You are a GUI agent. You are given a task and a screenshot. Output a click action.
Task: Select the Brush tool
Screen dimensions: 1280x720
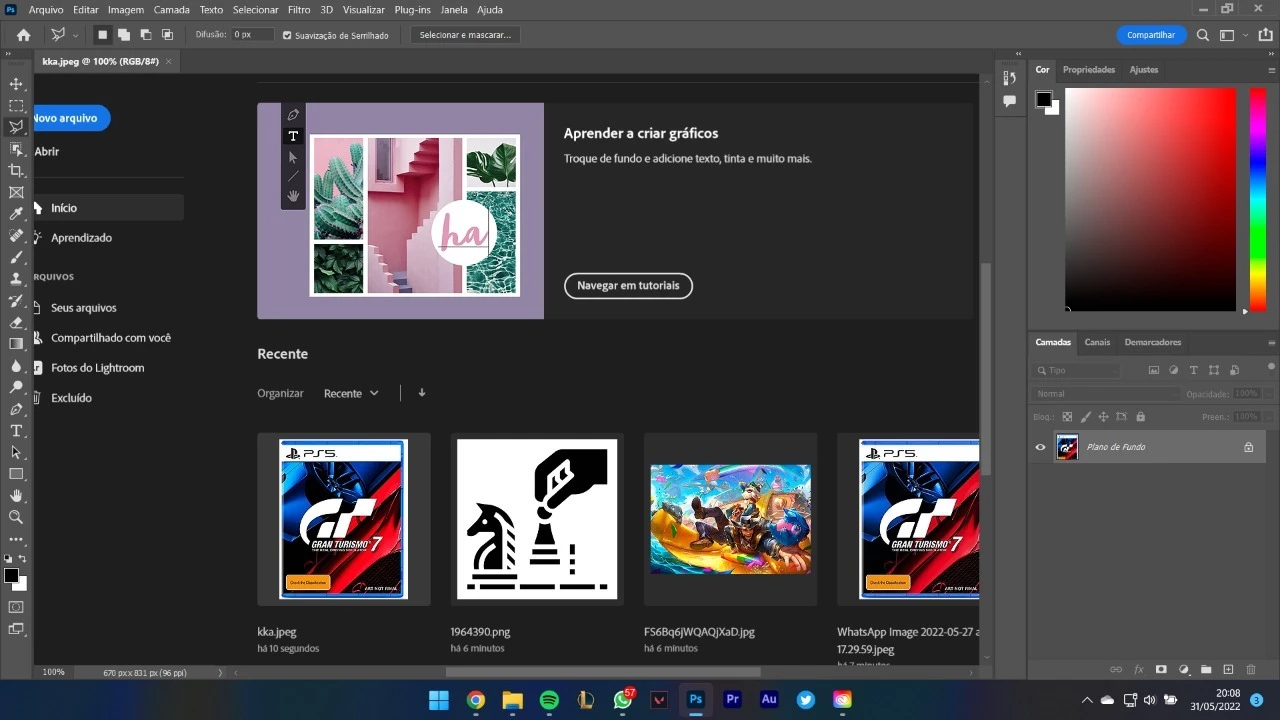[16, 257]
